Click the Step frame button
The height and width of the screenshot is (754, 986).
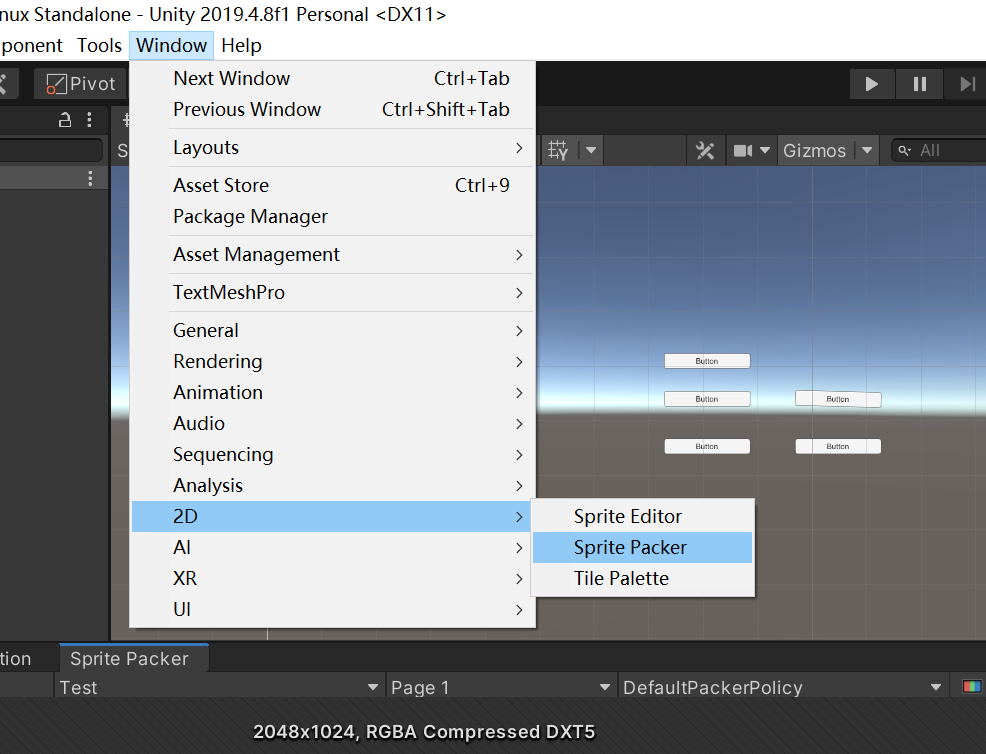point(965,84)
